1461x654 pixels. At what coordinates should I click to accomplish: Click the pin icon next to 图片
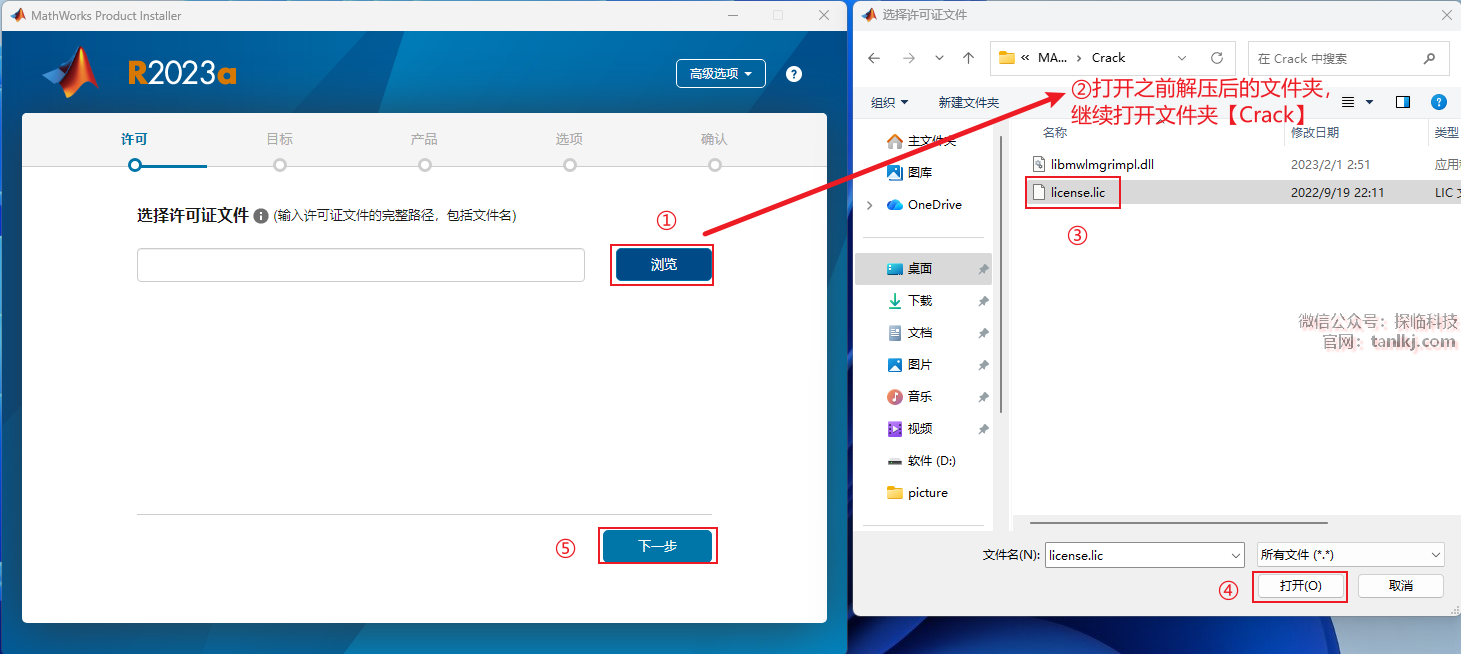coord(983,366)
